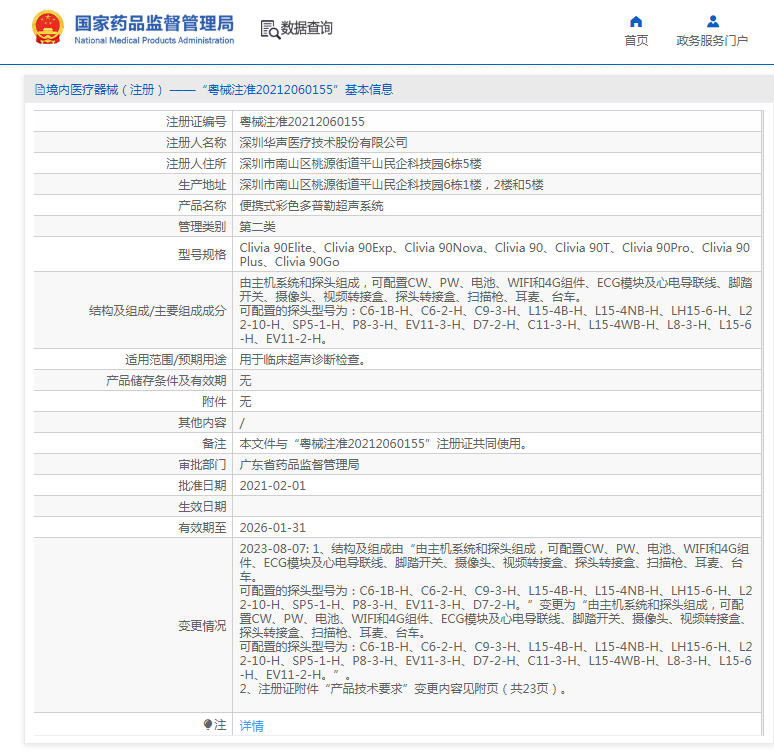Viewport: 774px width, 753px height.
Task: Click the 产品储存条件及有效期 value 无
Action: (245, 381)
